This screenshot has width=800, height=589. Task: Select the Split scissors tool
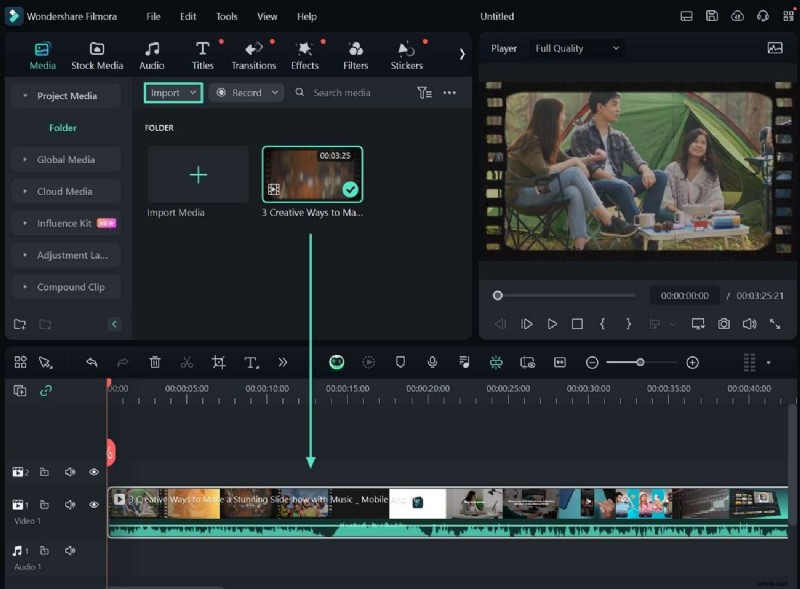186,362
